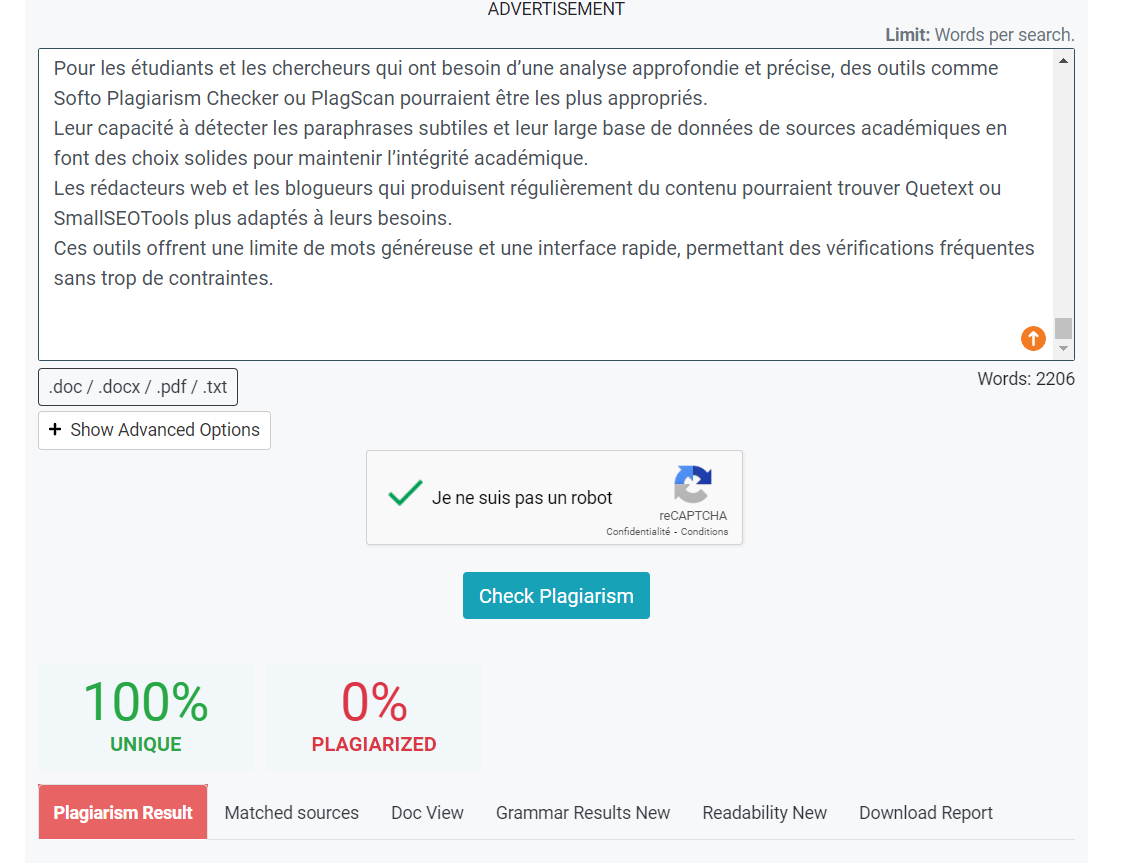1122x863 pixels.
Task: Click the Check Plagiarism button
Action: tap(556, 595)
